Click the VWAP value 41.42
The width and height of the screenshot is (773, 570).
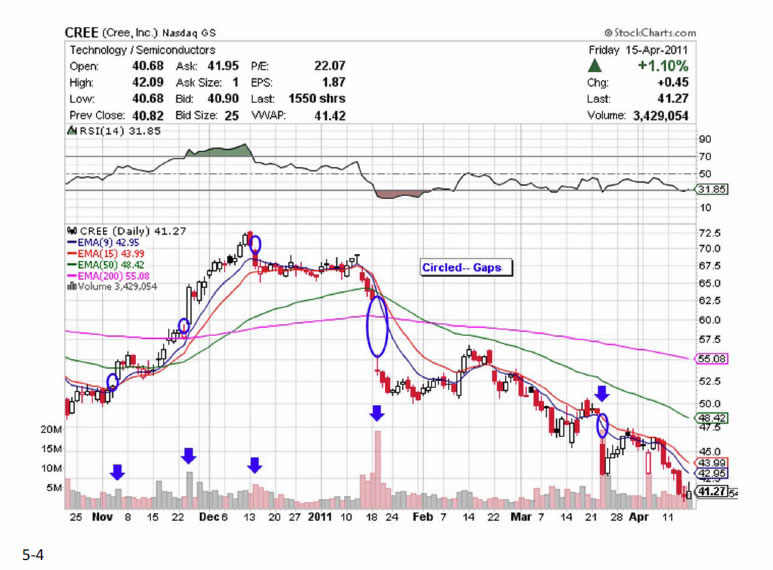pos(330,116)
